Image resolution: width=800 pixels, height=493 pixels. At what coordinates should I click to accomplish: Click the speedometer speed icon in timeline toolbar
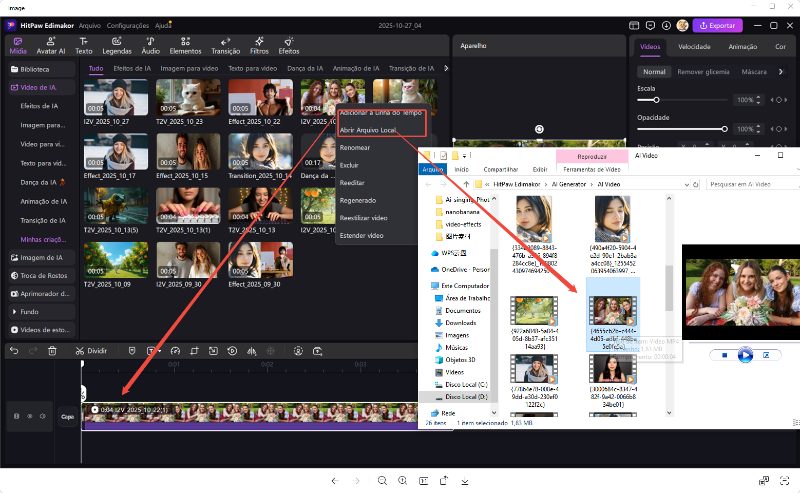point(176,351)
